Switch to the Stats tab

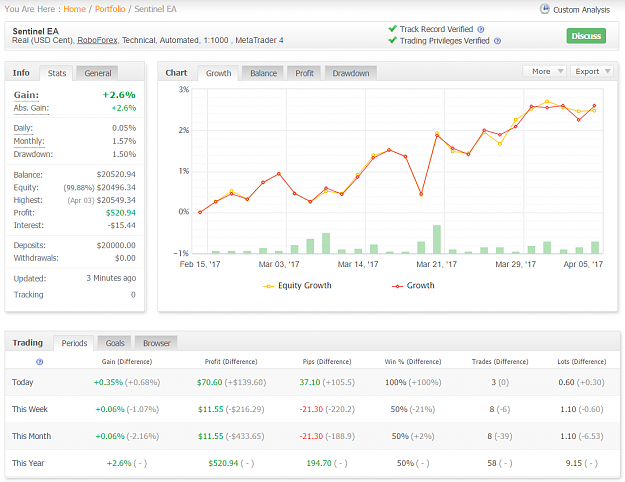(x=57, y=73)
